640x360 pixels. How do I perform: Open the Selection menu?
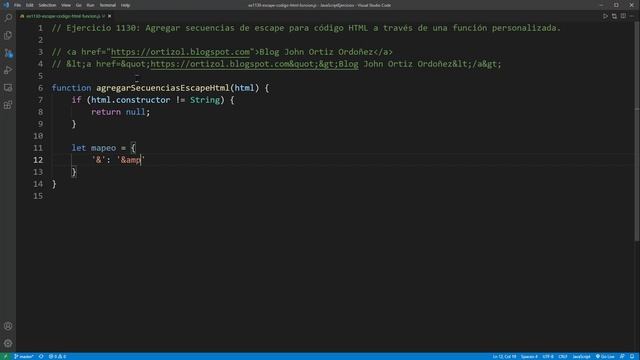[x=47, y=5]
